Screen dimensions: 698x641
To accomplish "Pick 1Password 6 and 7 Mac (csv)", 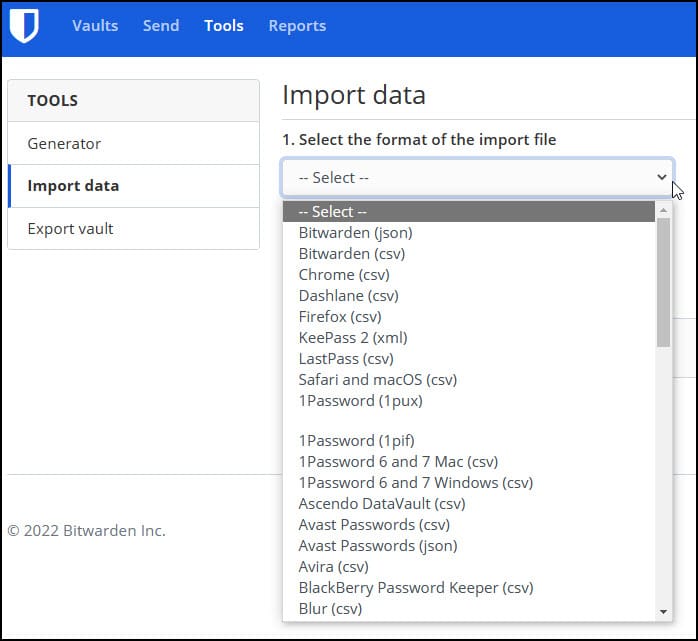I will click(469, 462).
